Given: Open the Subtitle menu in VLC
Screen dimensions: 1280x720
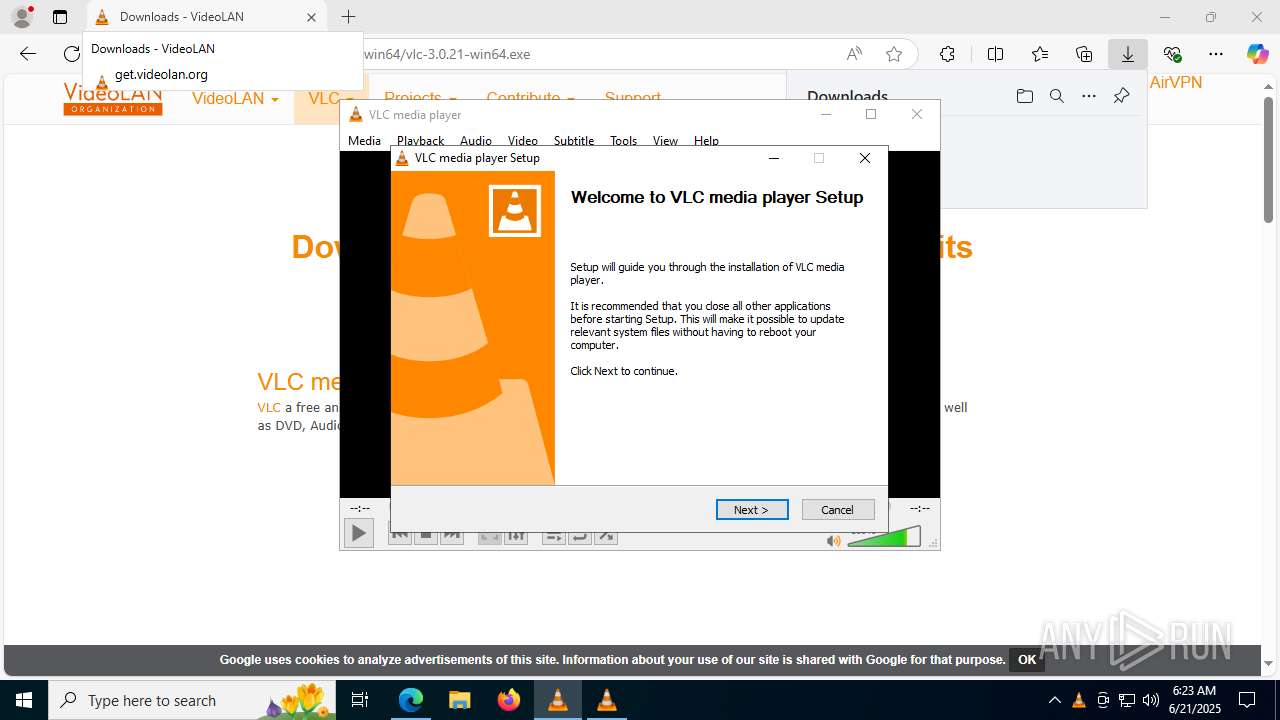Looking at the screenshot, I should 574,141.
